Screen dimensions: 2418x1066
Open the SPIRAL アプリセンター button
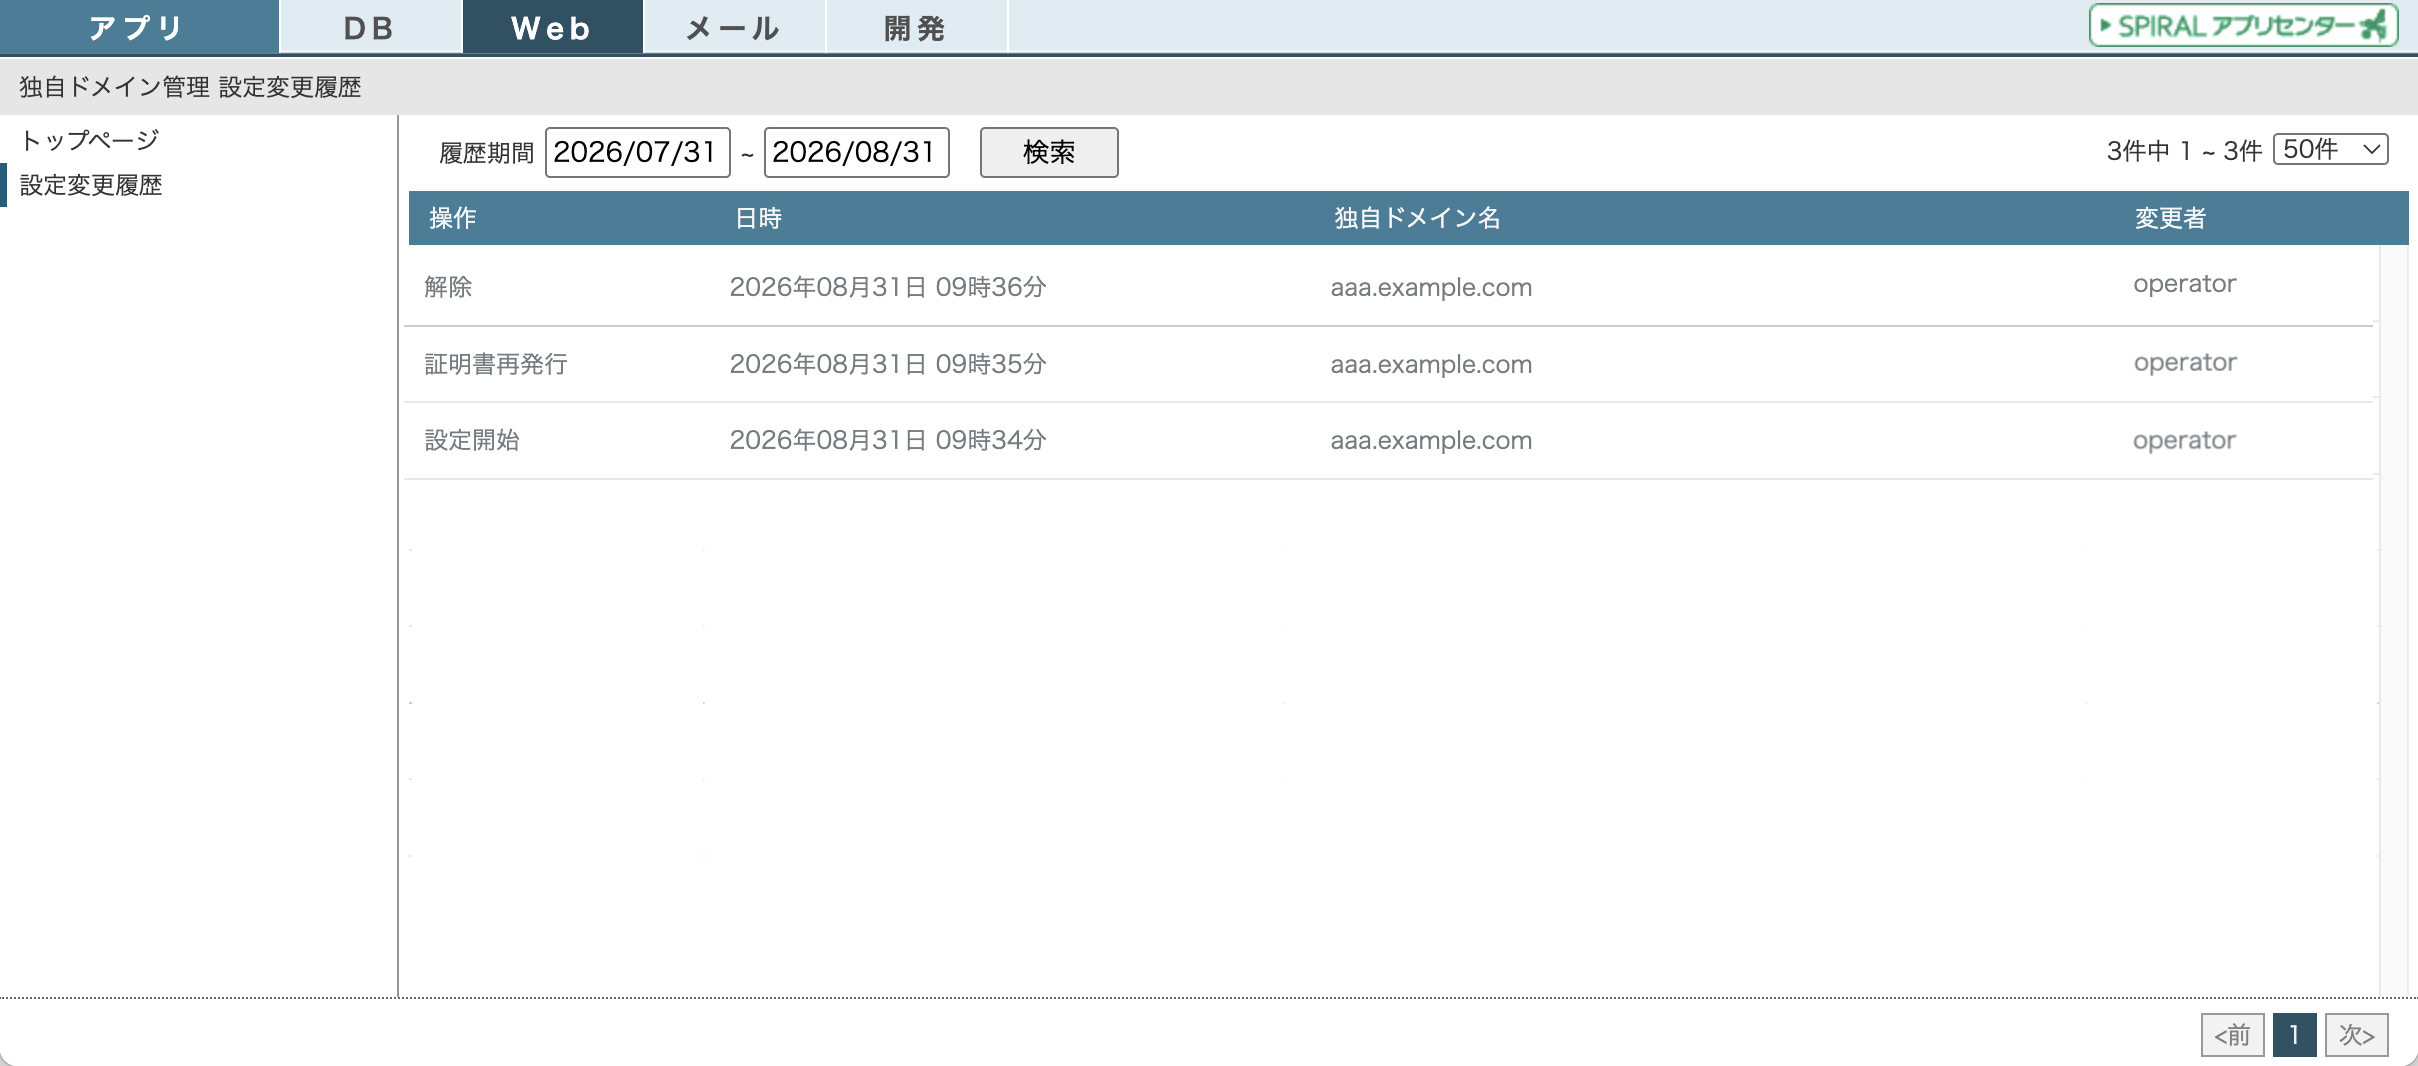[x=2243, y=26]
